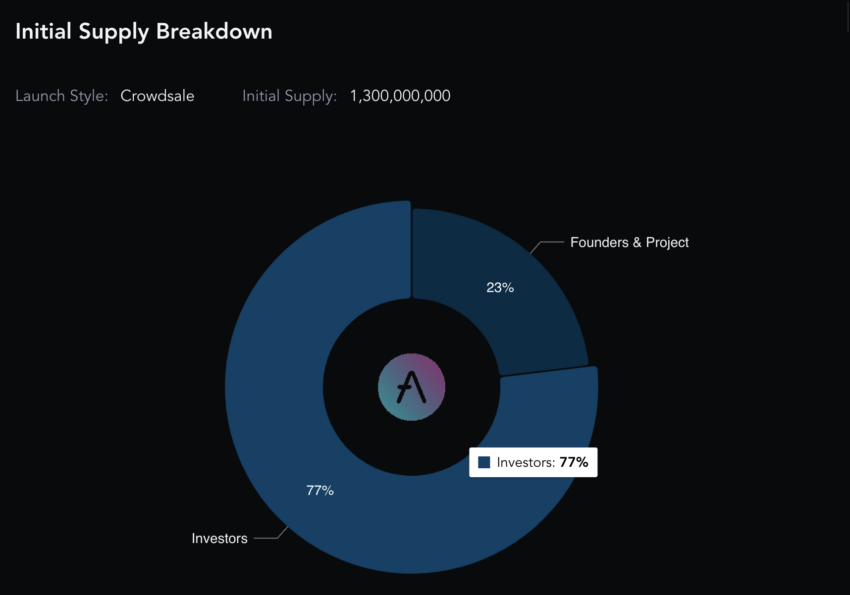The height and width of the screenshot is (595, 850).
Task: Click the 23% value on the chart
Action: click(x=500, y=288)
